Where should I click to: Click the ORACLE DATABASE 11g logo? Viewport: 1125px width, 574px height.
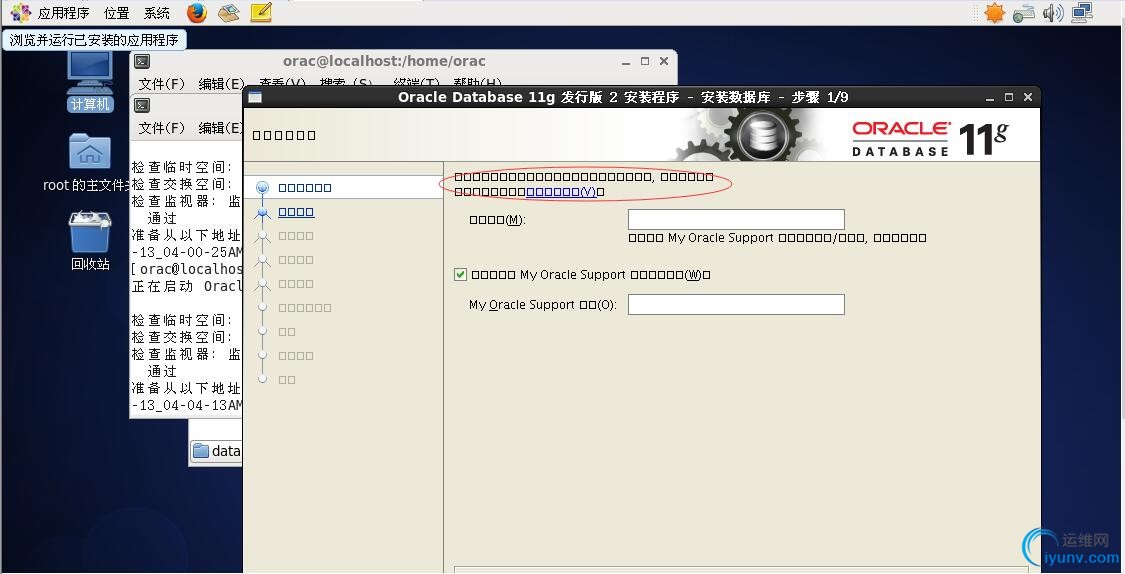point(930,138)
